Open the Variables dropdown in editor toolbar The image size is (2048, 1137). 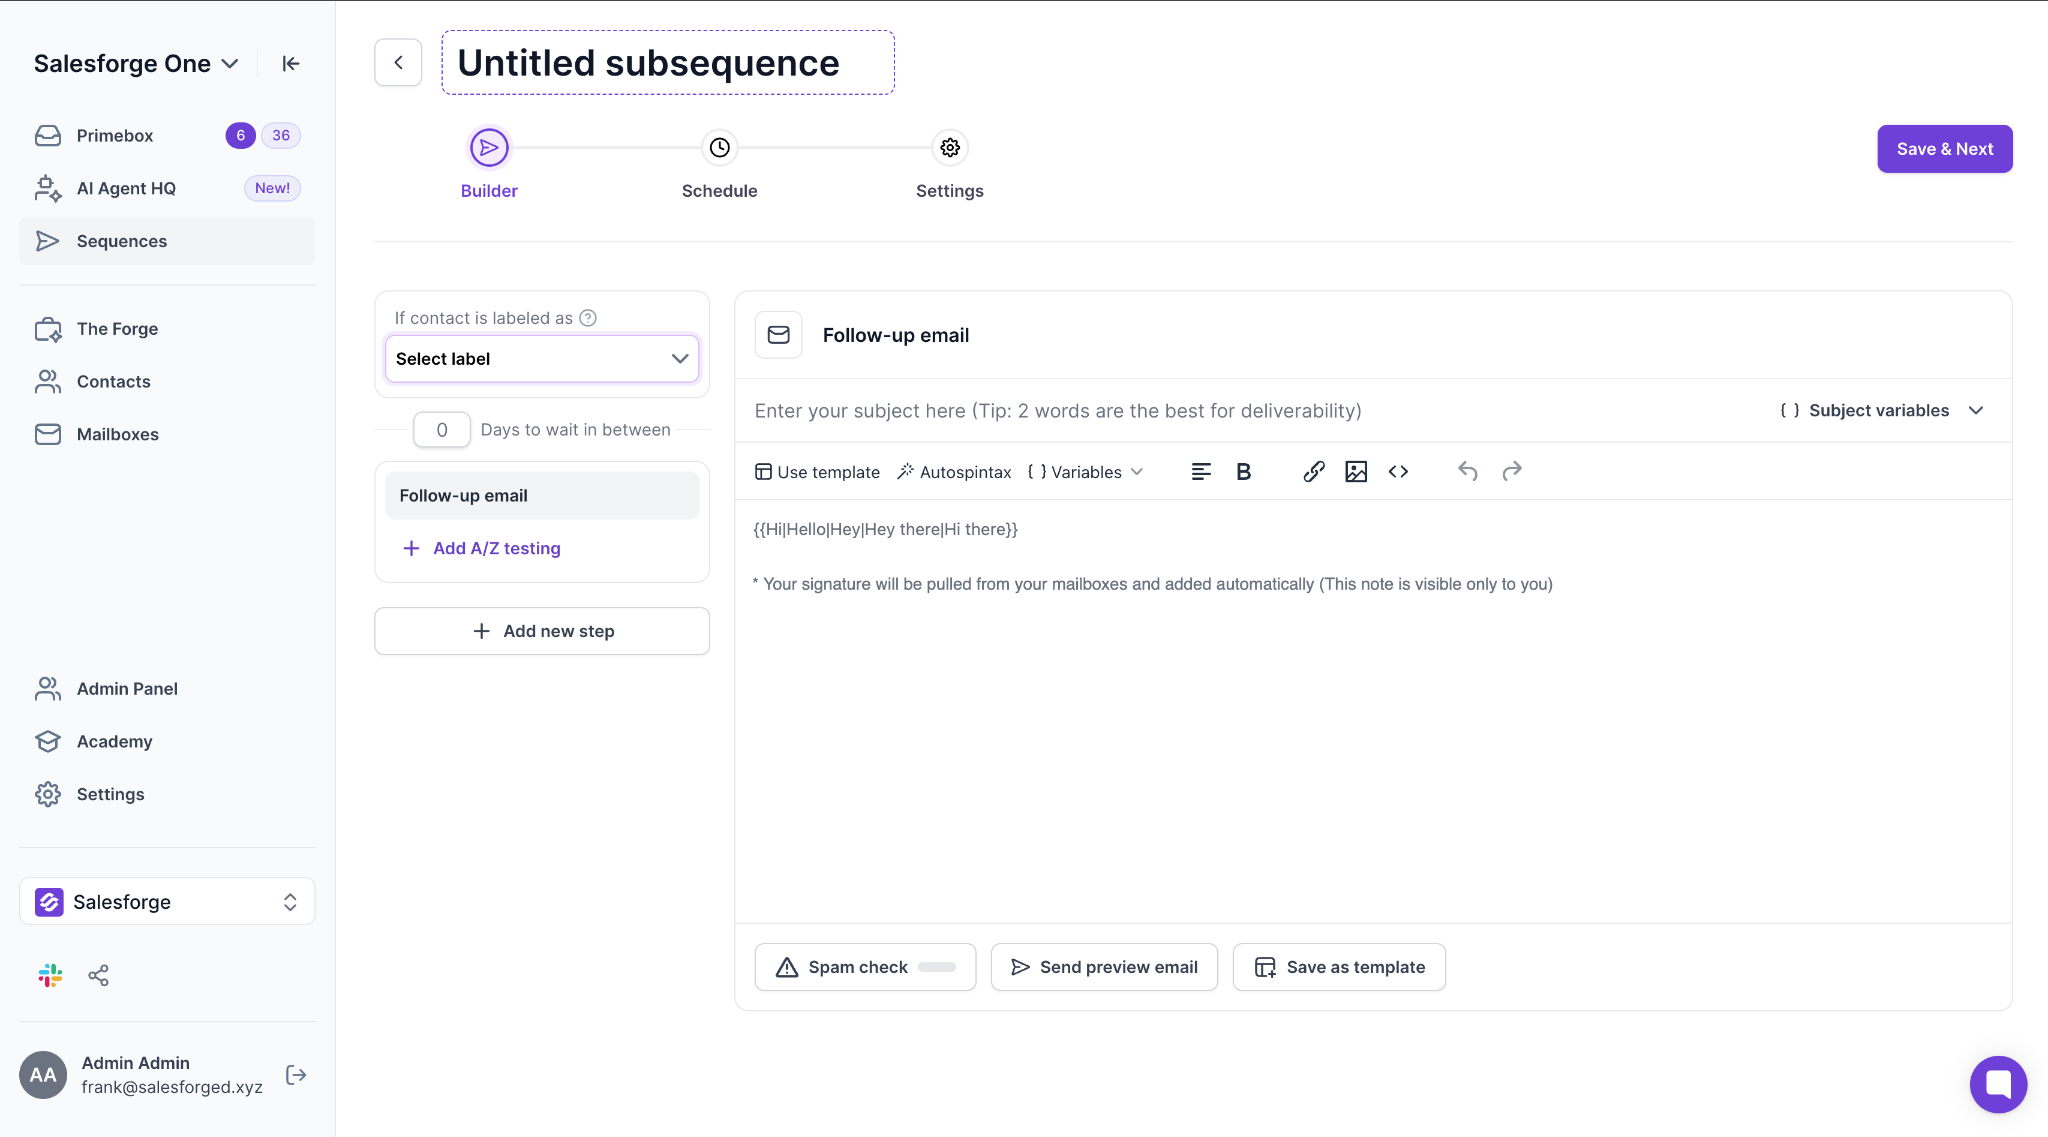pyautogui.click(x=1085, y=472)
